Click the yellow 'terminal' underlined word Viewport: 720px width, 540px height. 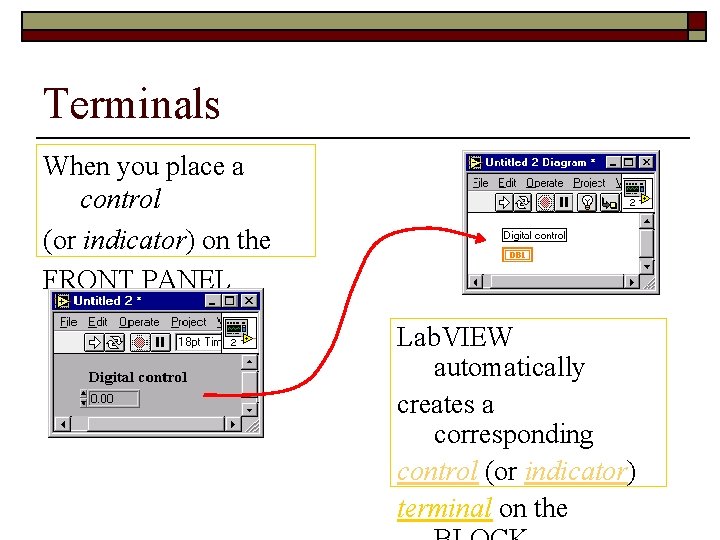[444, 509]
